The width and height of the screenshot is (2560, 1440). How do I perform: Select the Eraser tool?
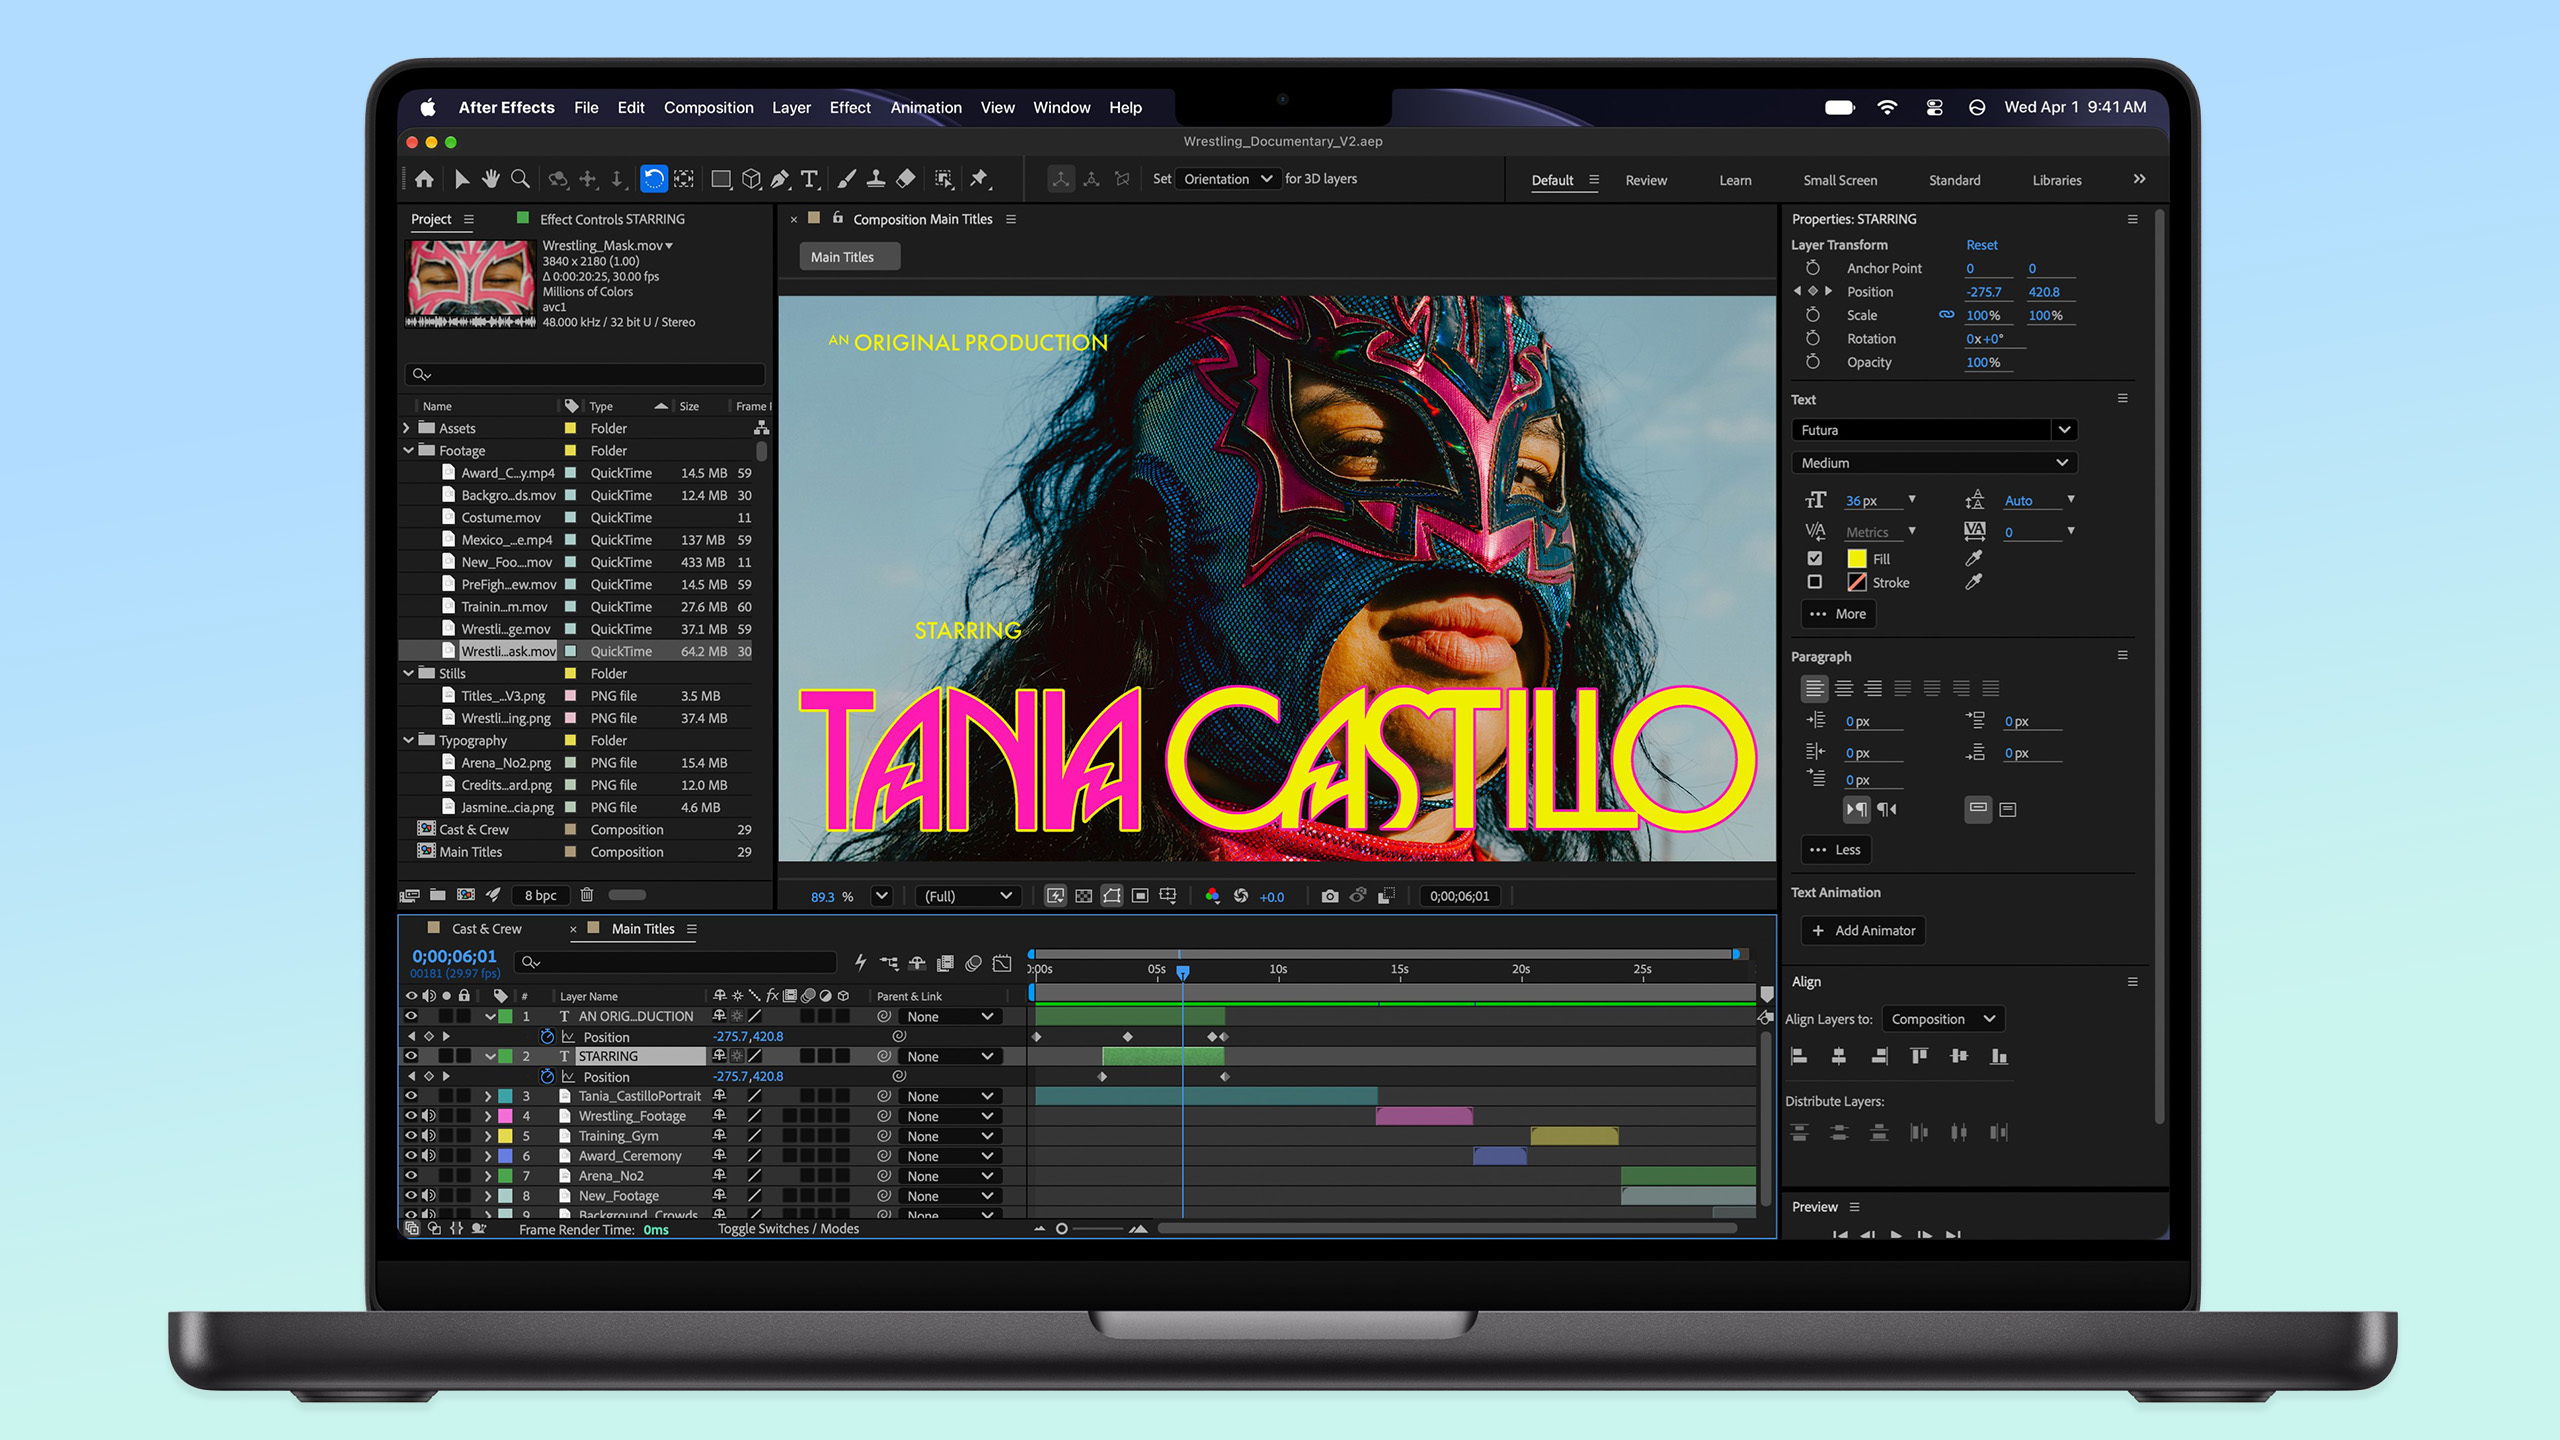tap(905, 179)
